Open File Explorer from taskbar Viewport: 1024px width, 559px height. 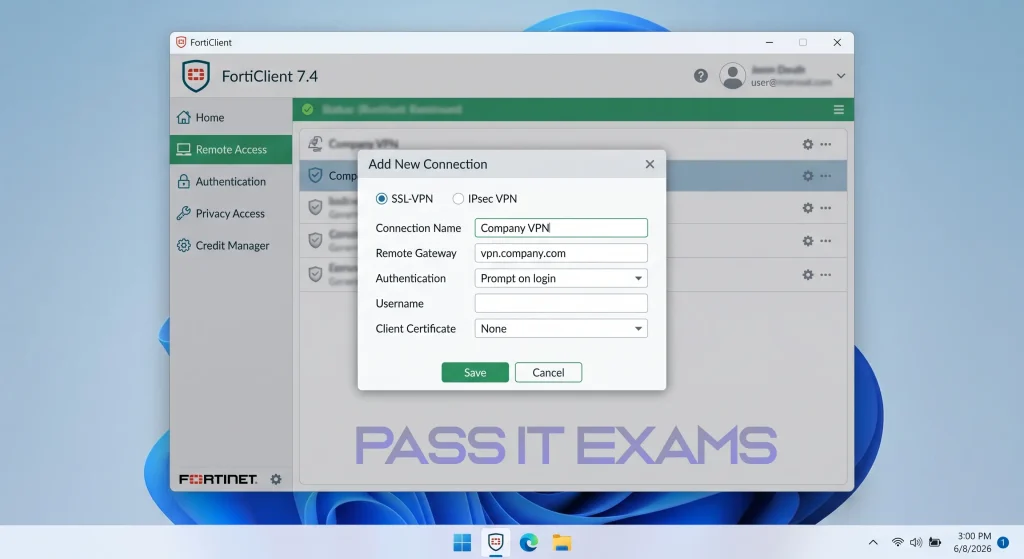pos(562,543)
